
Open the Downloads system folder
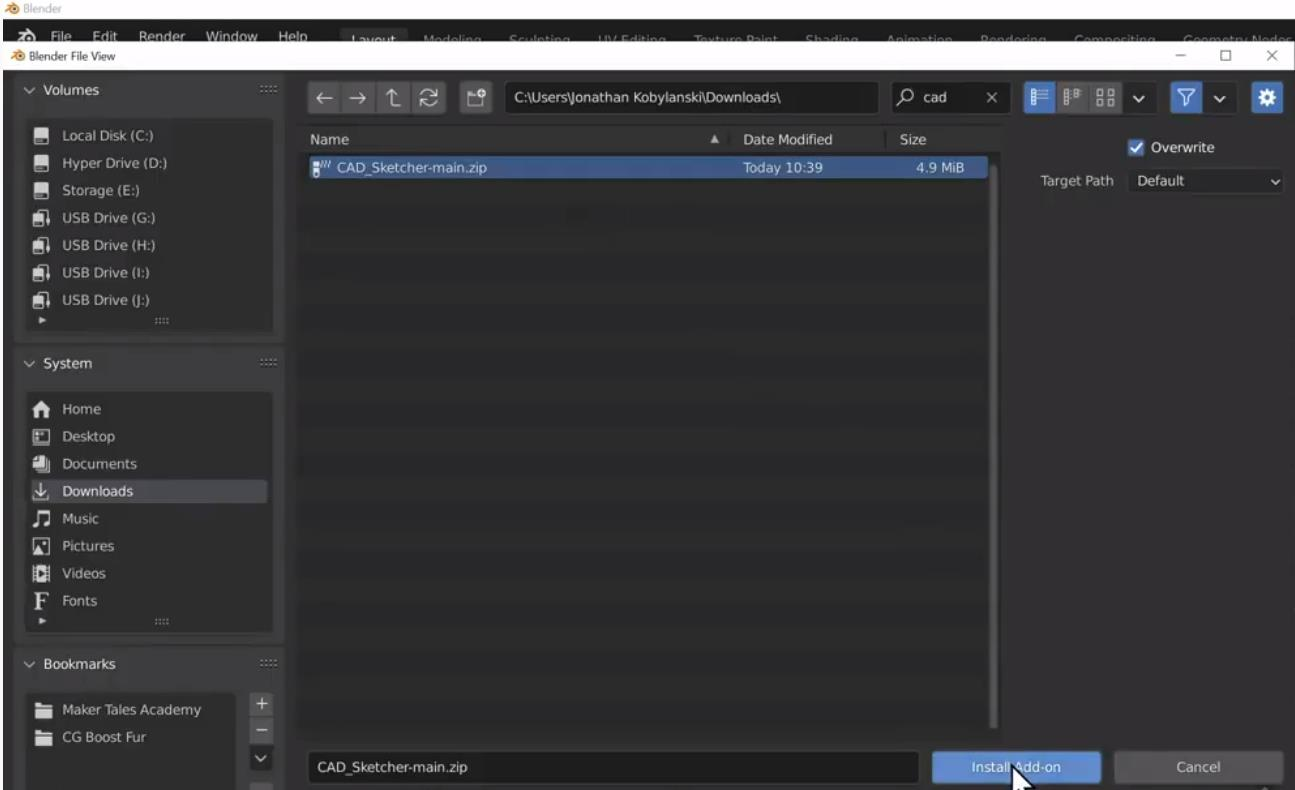click(97, 491)
